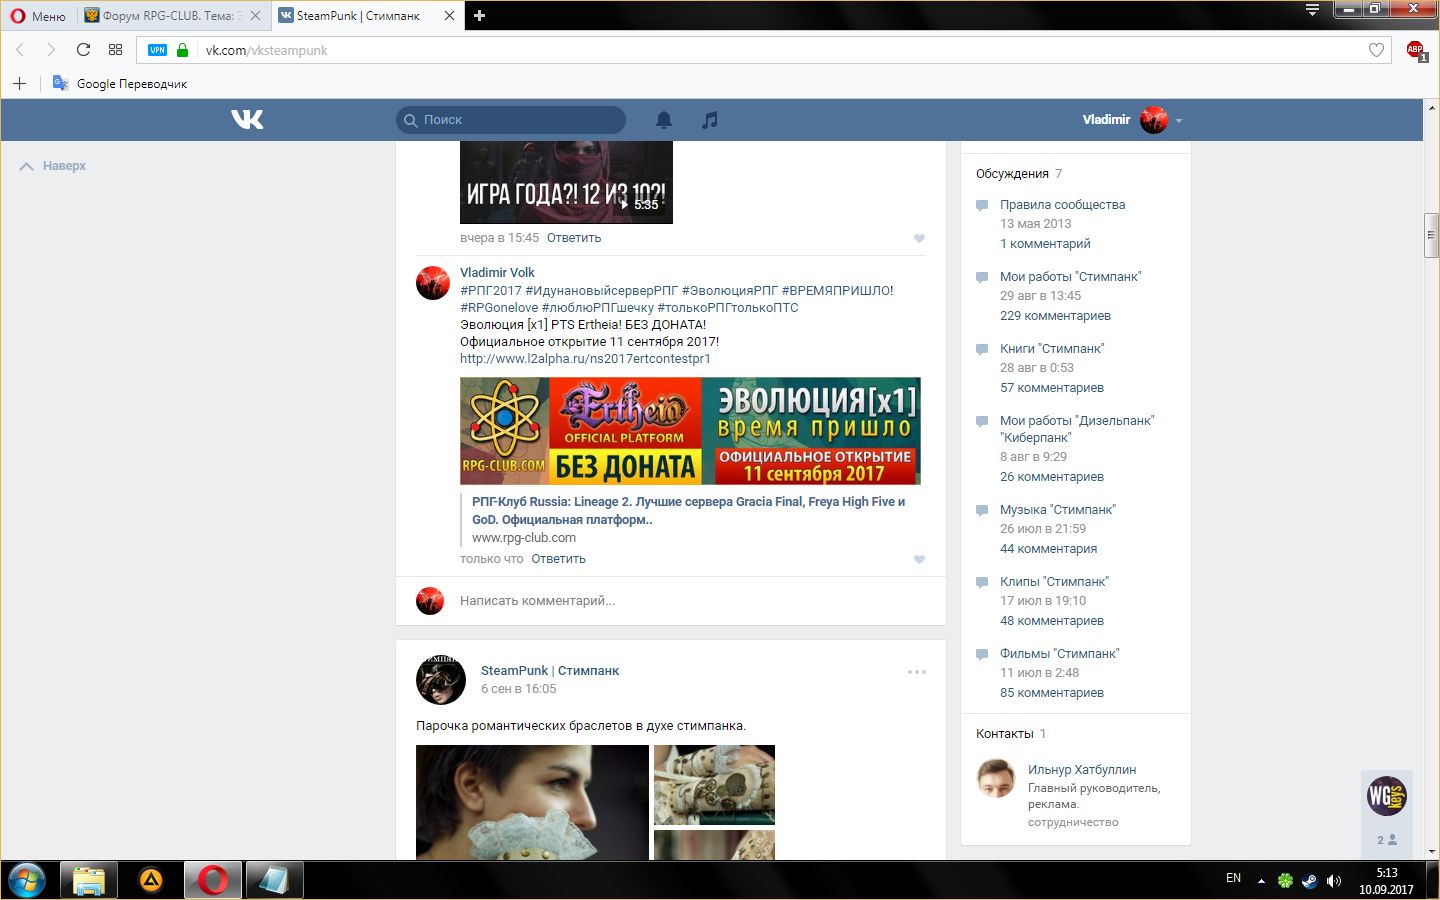Screen dimensions: 1440x900
Task: Close the Форум RPG-CLUB tab
Action: tap(255, 15)
